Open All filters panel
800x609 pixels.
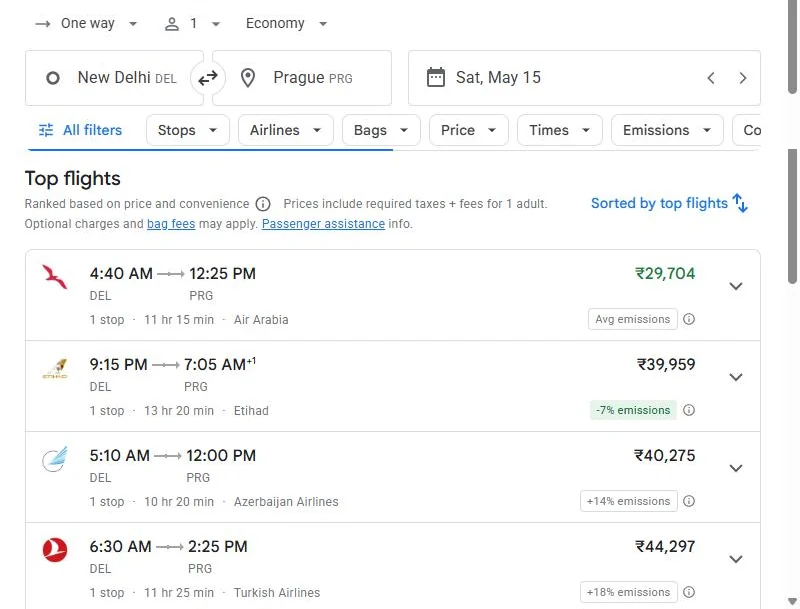[x=81, y=130]
